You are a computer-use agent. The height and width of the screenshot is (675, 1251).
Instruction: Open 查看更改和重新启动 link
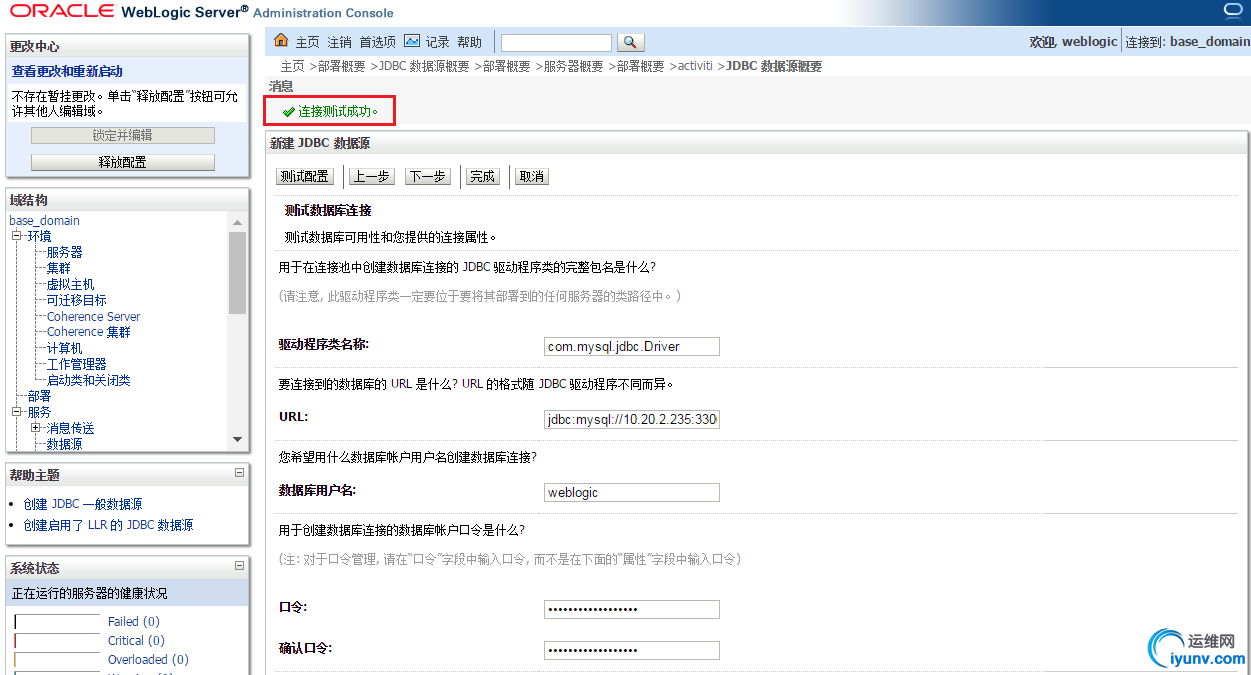(67, 71)
